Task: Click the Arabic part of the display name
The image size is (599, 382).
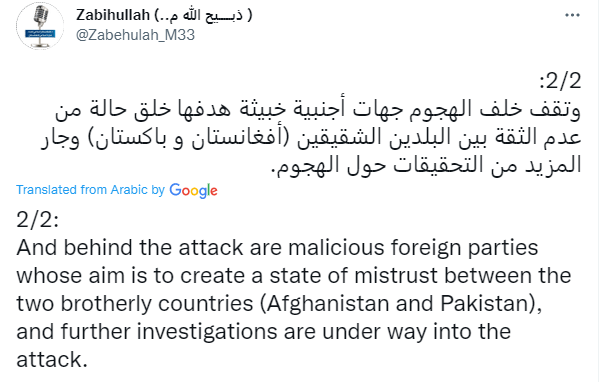Action: (203, 15)
